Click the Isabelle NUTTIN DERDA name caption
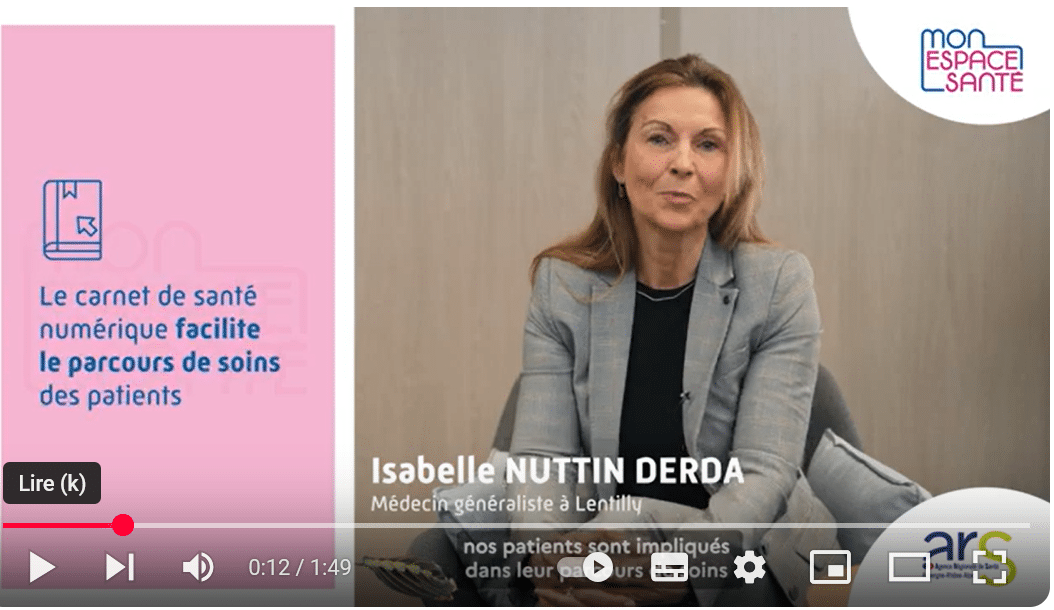The height and width of the screenshot is (610, 1054). [557, 471]
